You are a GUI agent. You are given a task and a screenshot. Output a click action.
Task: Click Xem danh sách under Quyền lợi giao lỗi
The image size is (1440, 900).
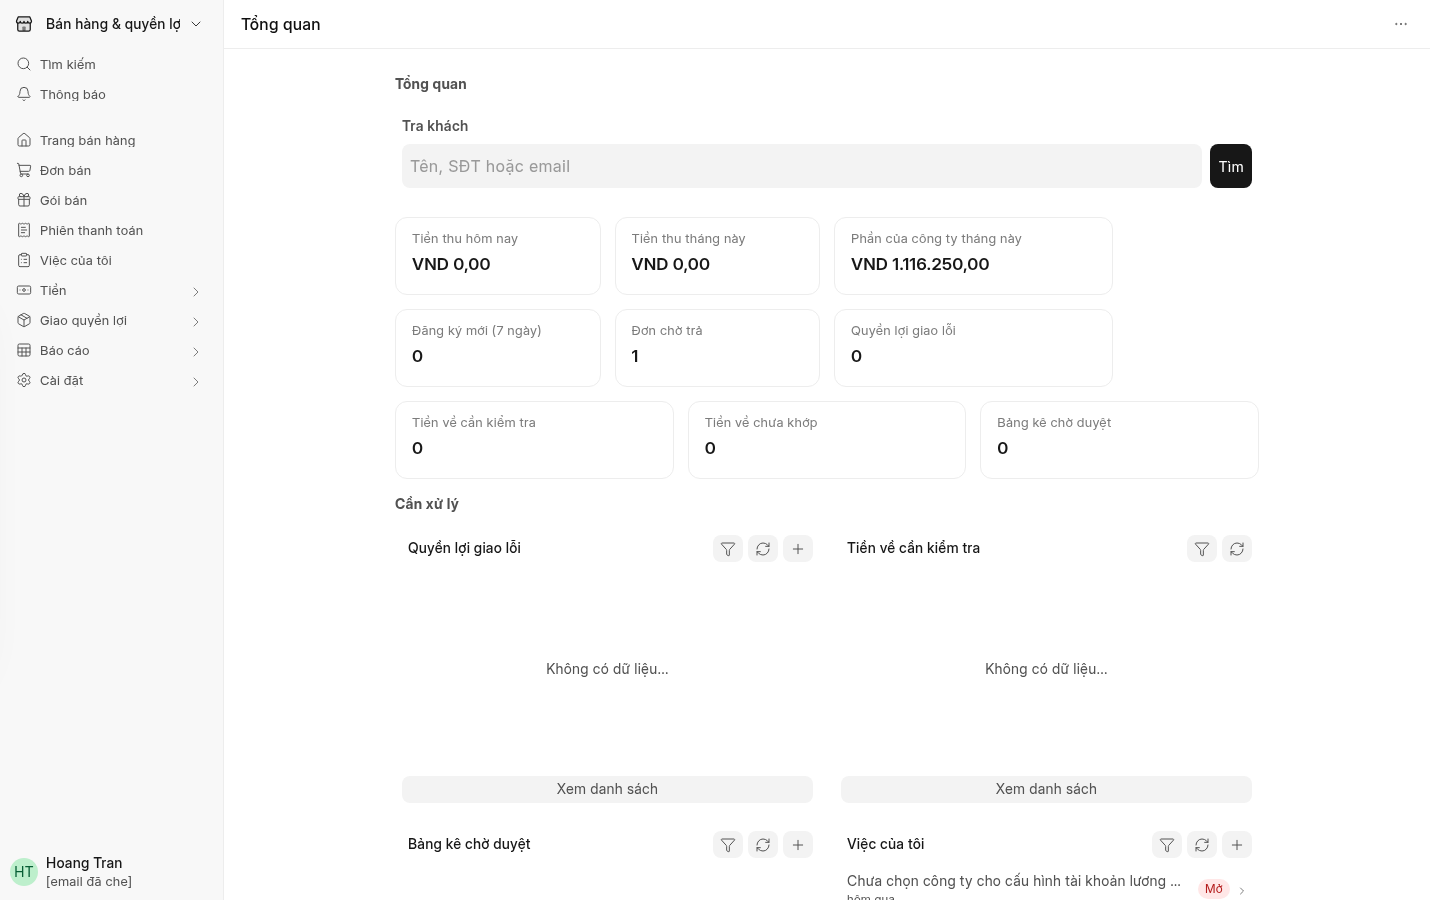(607, 789)
